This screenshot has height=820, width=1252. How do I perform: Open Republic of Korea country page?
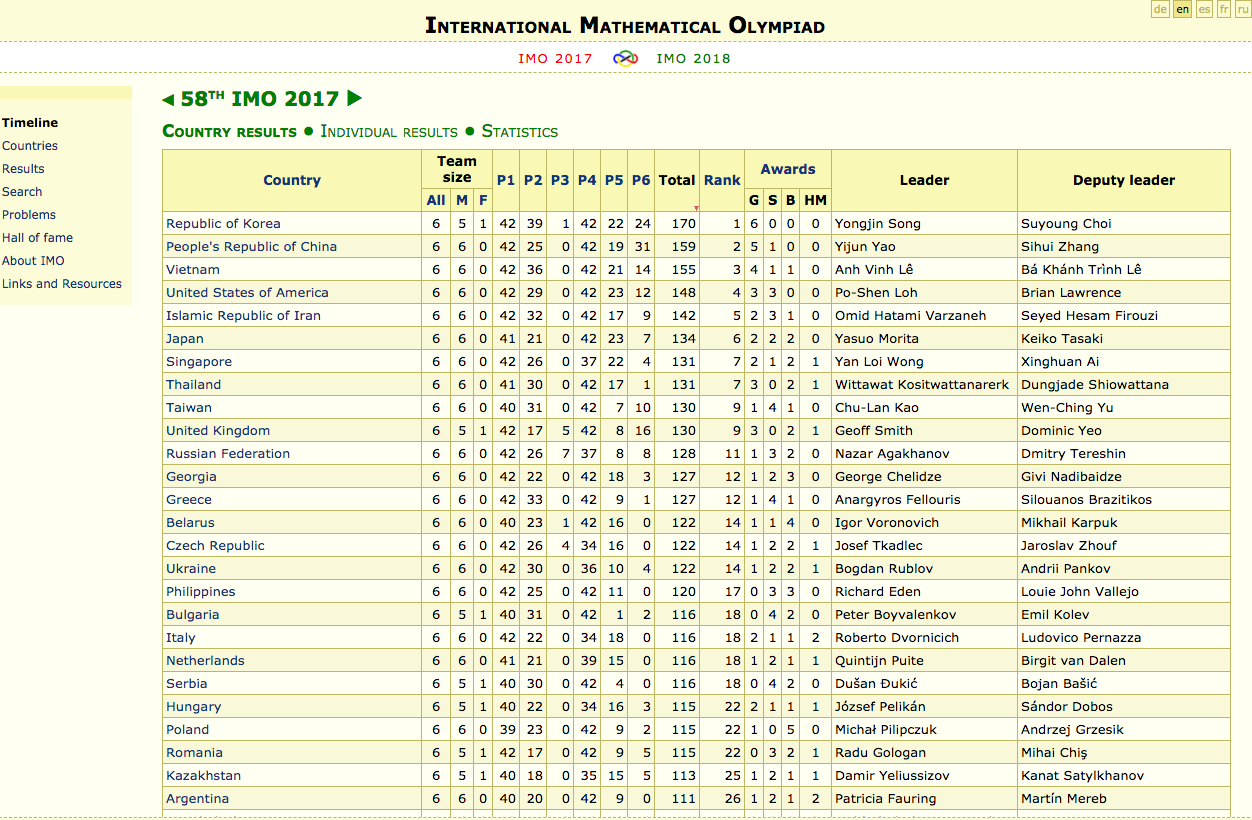(x=223, y=224)
